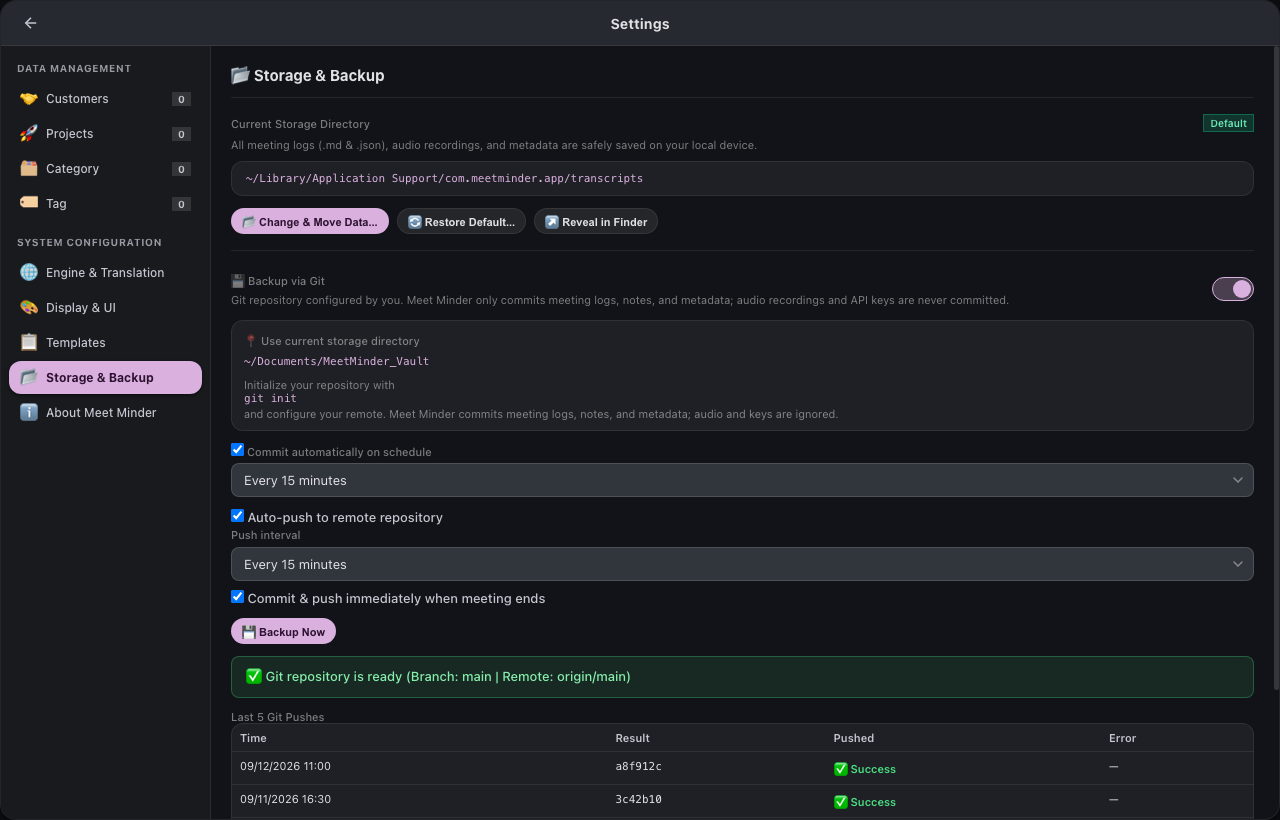Open About Meet Minder page
The height and width of the screenshot is (820, 1280).
105,413
